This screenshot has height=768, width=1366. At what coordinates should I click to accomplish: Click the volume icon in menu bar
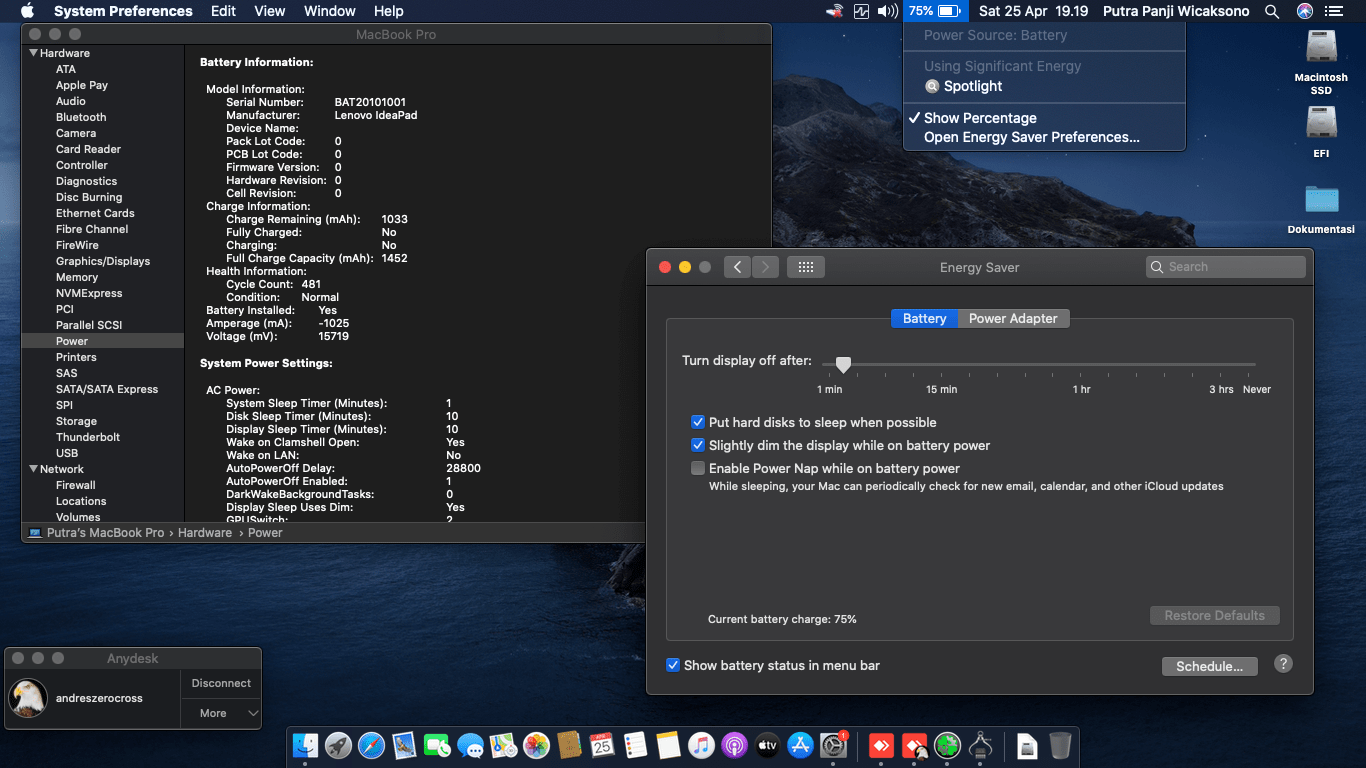coord(887,11)
